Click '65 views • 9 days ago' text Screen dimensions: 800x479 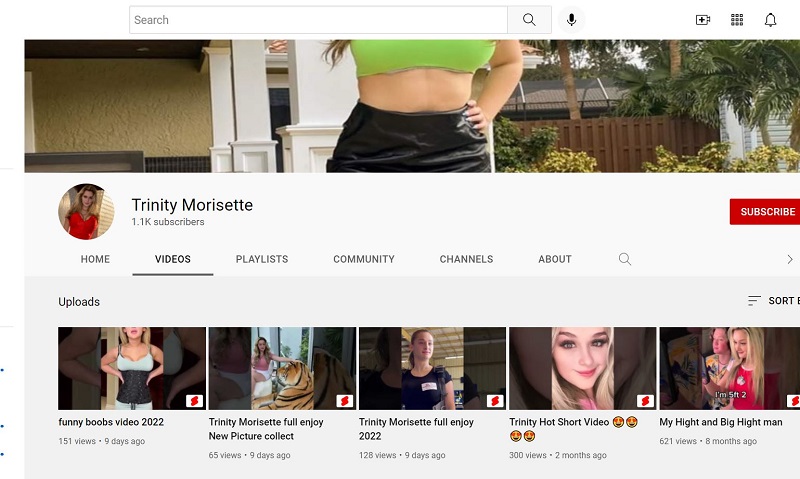point(249,455)
